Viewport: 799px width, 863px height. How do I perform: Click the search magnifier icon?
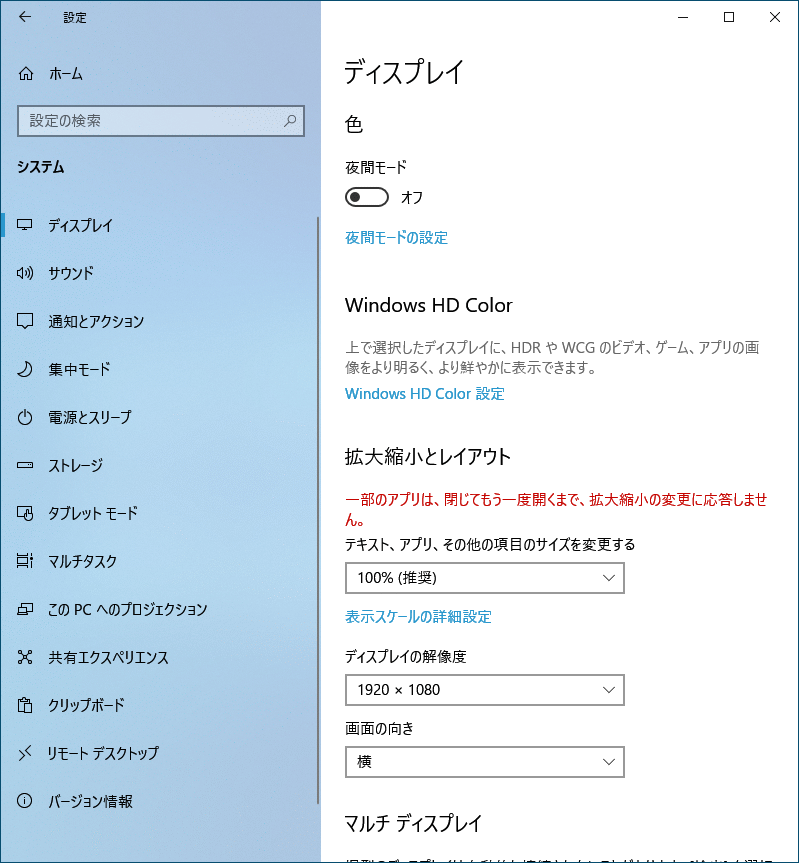290,121
